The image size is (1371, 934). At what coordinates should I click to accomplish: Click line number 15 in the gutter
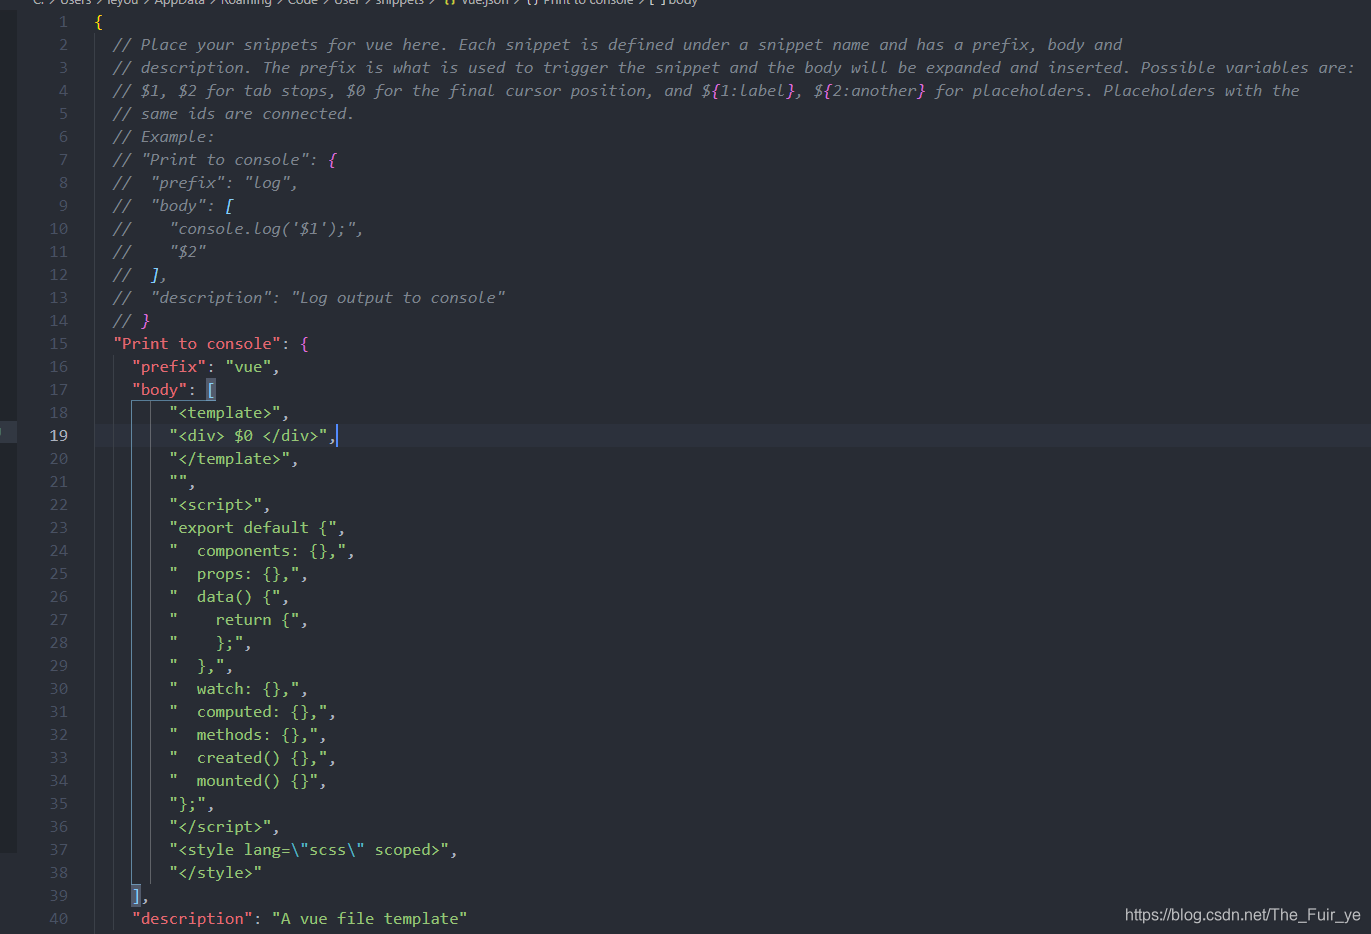(59, 344)
